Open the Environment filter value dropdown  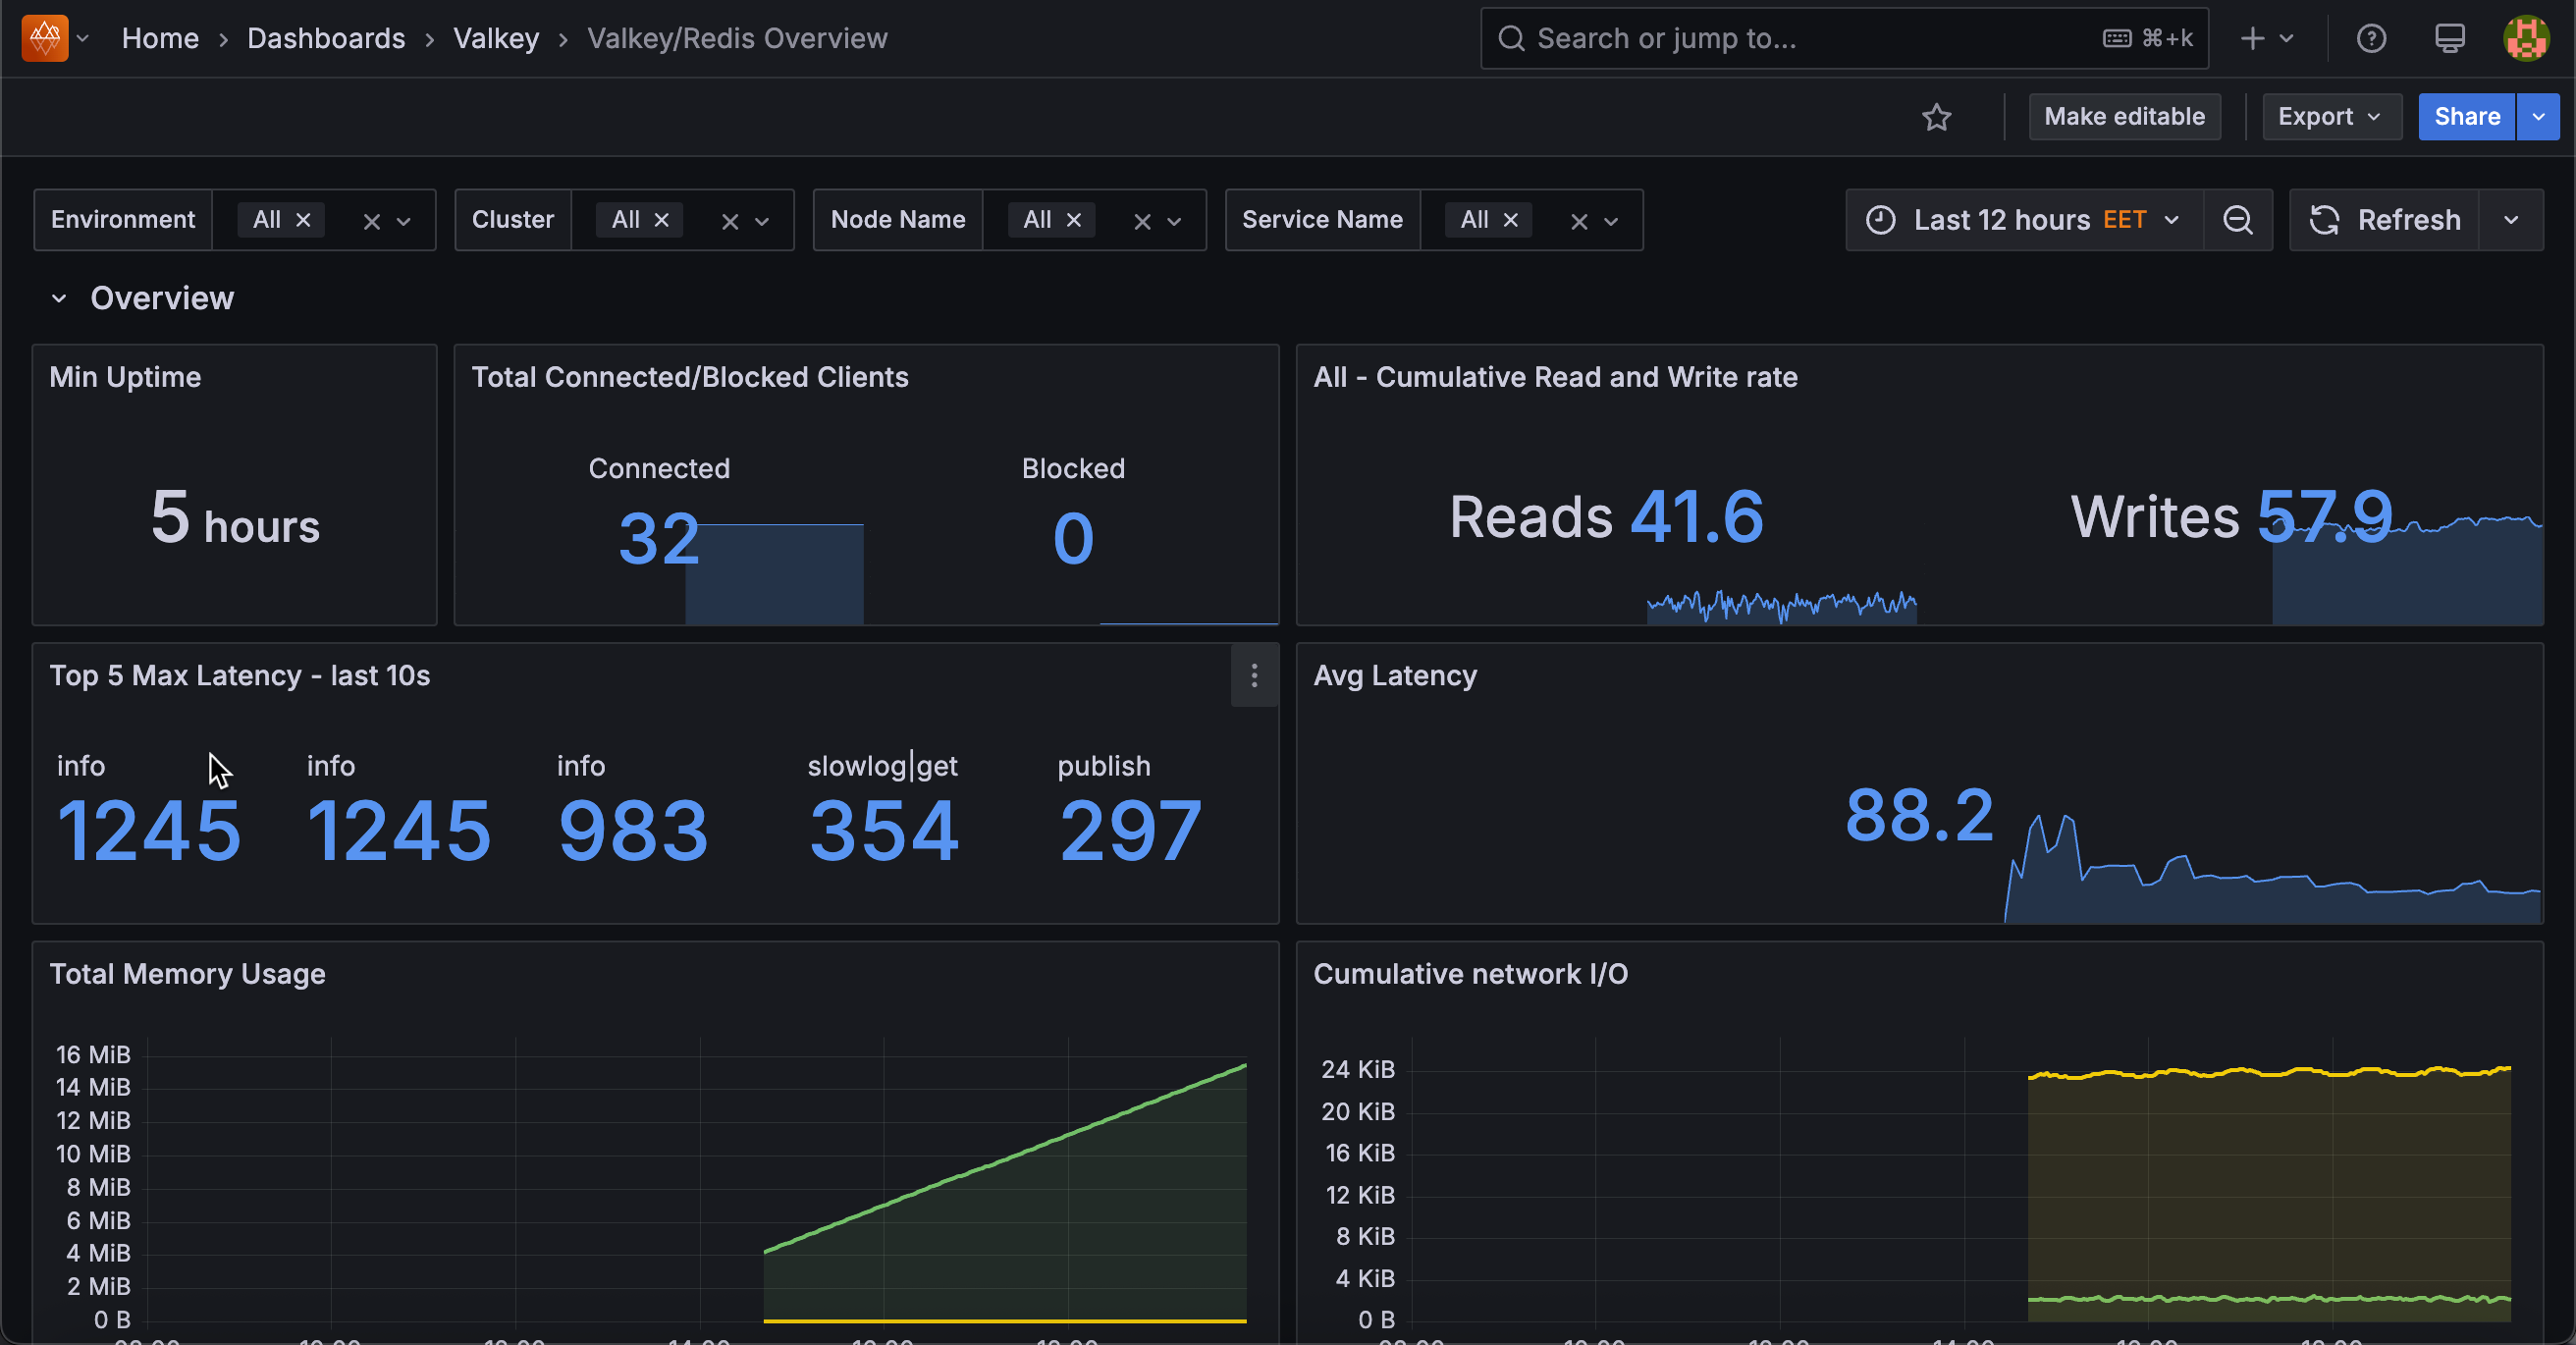click(404, 220)
